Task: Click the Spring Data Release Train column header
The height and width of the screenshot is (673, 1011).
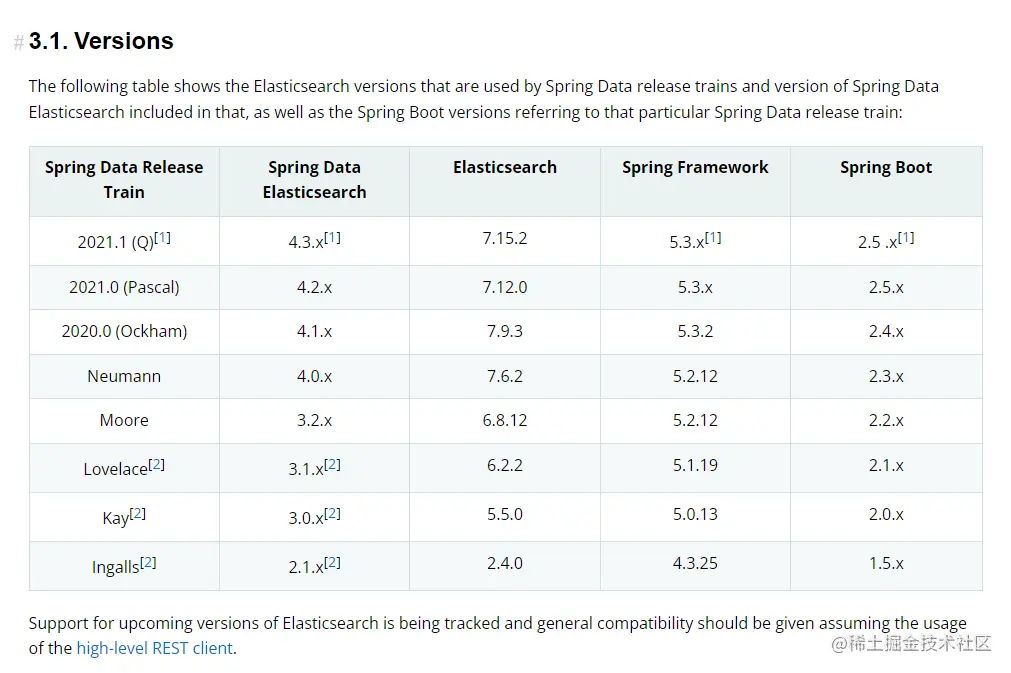Action: point(124,180)
